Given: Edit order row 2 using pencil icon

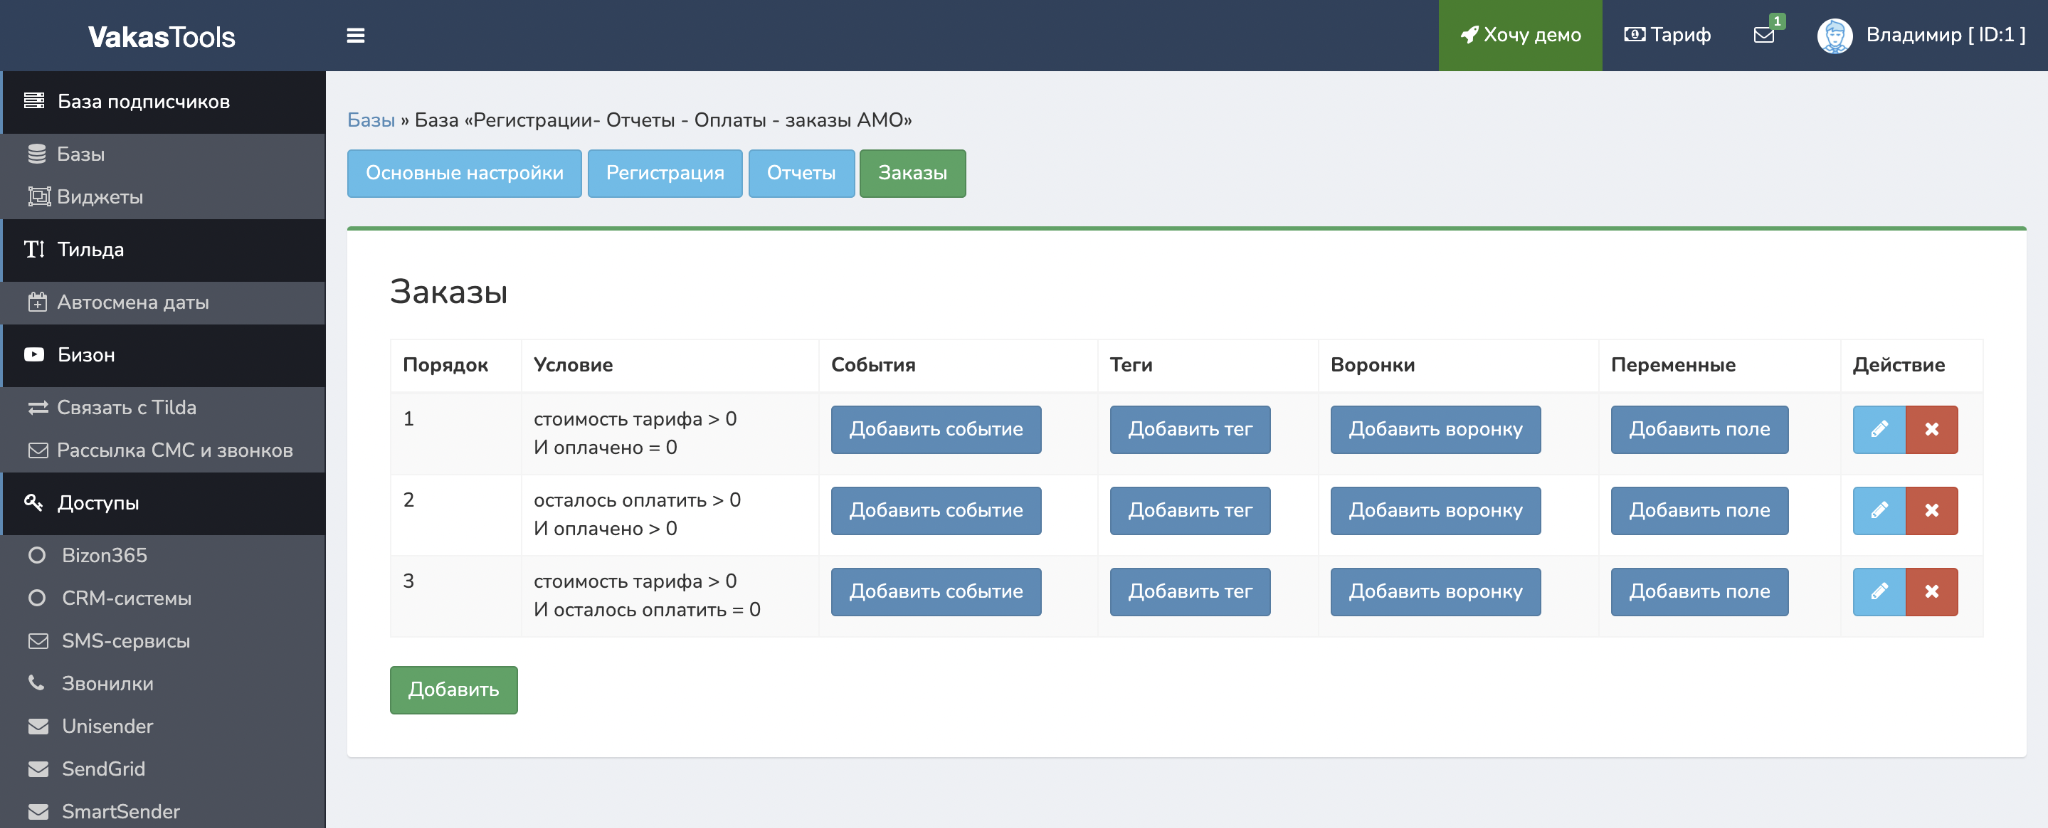Looking at the screenshot, I should pyautogui.click(x=1879, y=511).
